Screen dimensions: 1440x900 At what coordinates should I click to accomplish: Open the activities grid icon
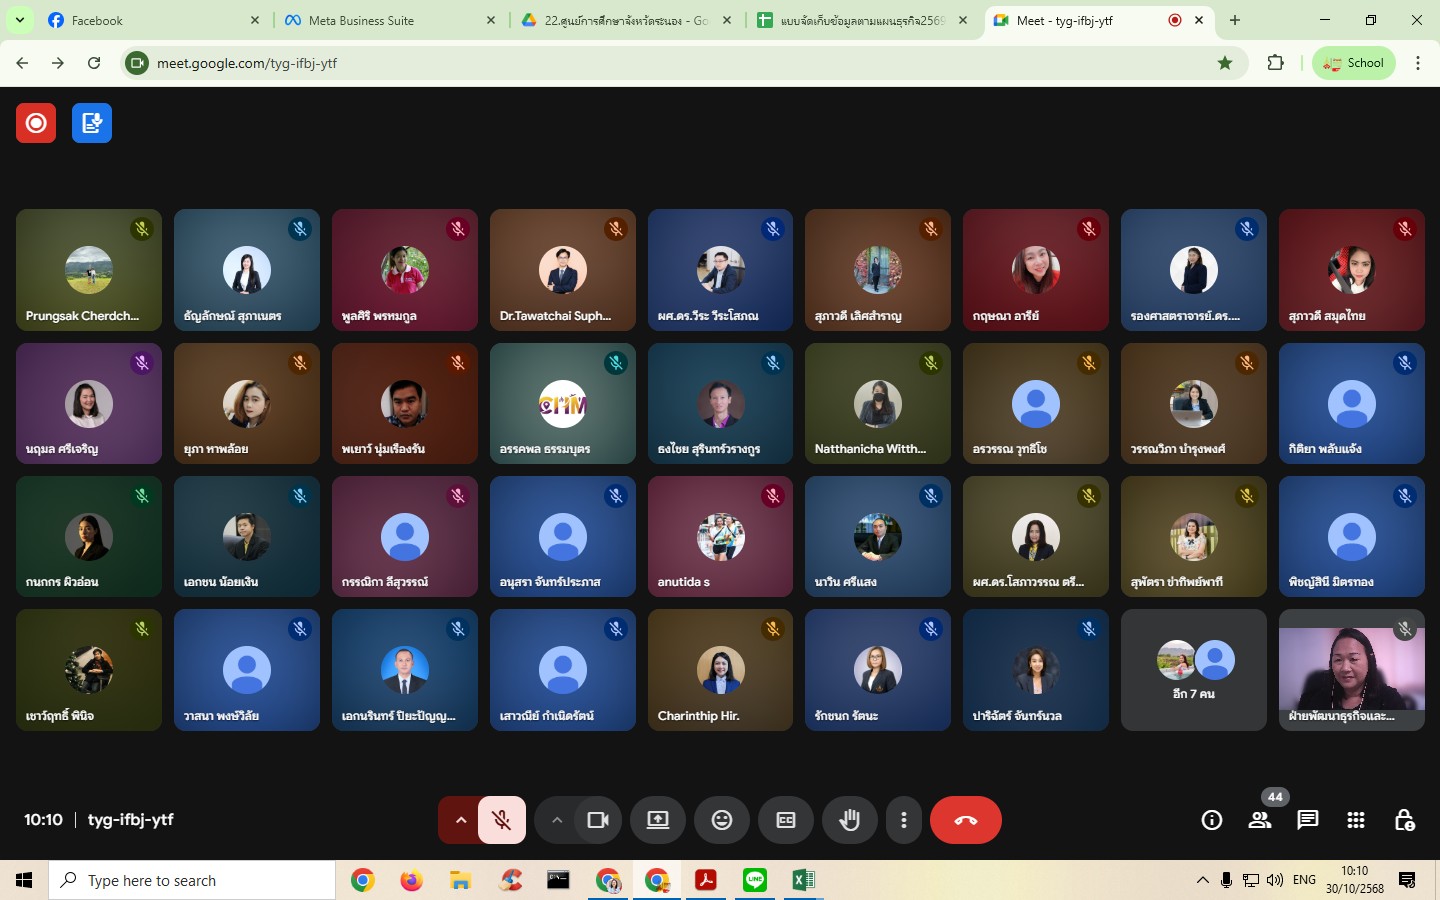pyautogui.click(x=1355, y=821)
